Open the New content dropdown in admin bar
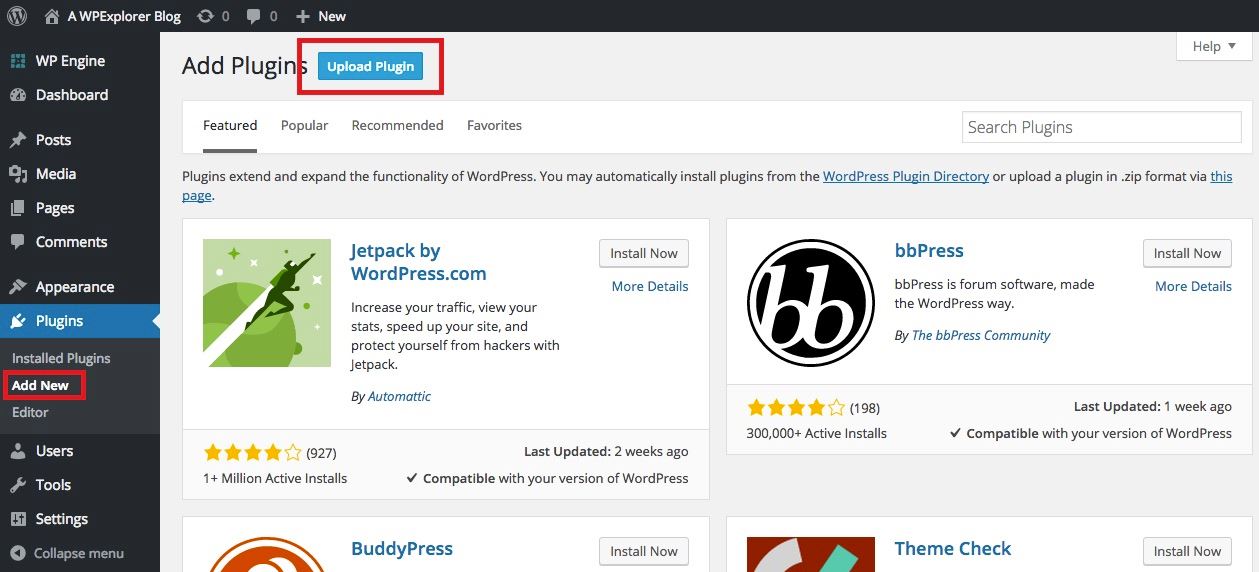This screenshot has height=572, width=1259. tap(321, 15)
